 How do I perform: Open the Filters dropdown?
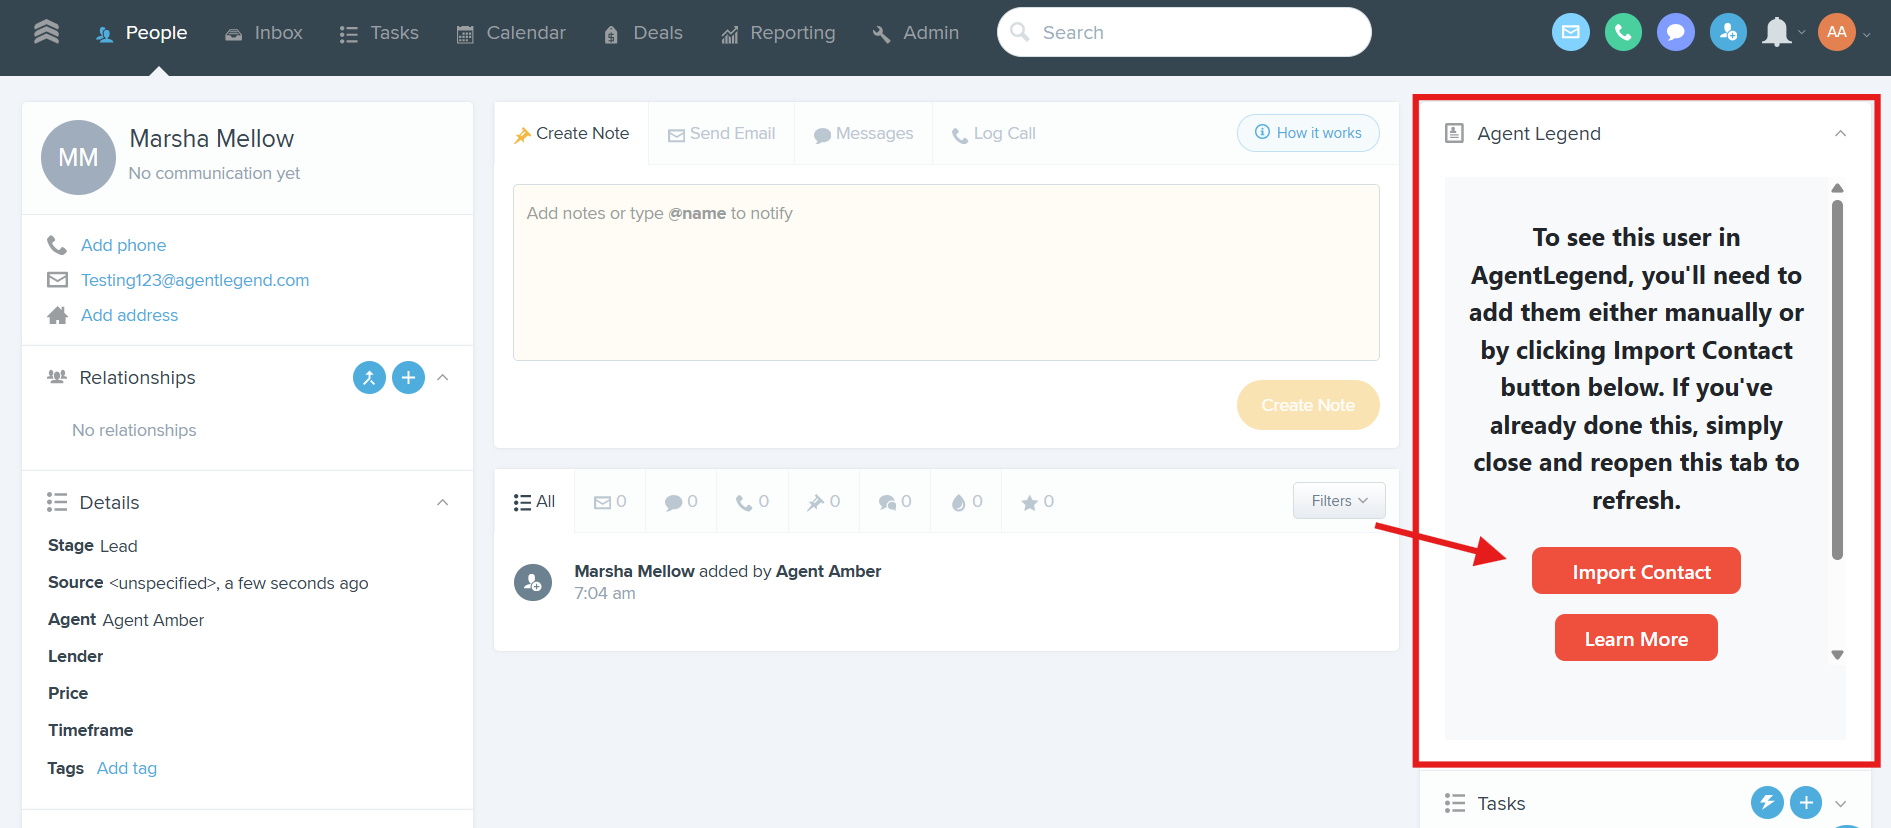tap(1339, 500)
